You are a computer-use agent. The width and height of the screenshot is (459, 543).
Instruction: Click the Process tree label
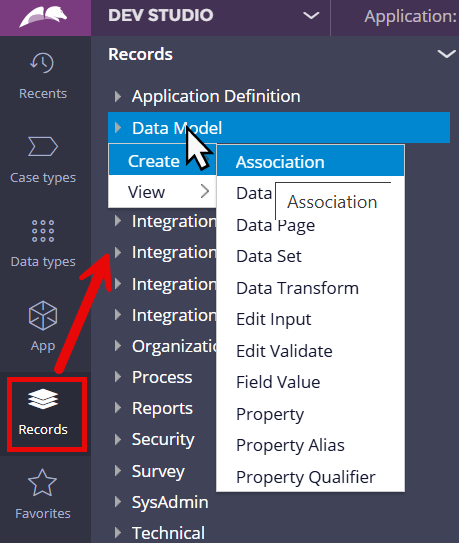click(x=162, y=377)
